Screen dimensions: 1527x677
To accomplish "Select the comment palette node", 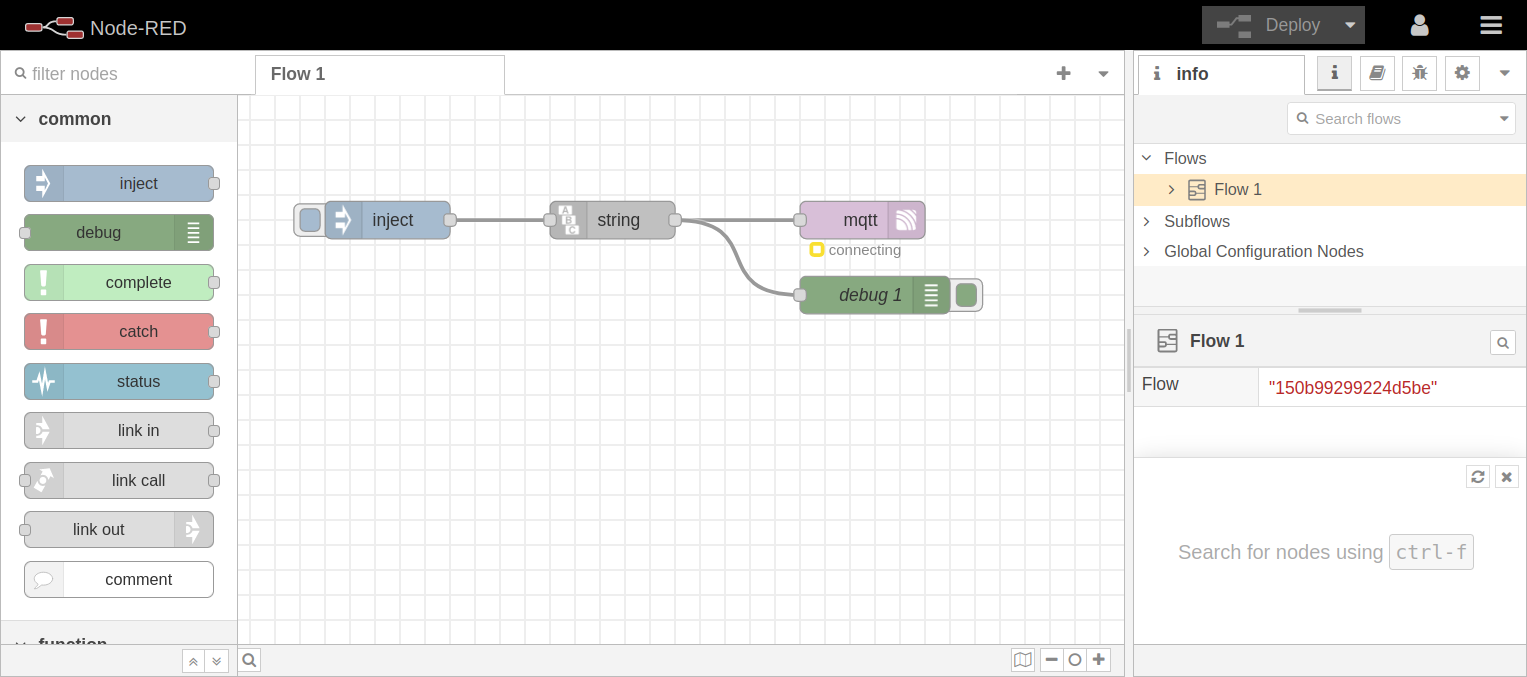I will [119, 580].
